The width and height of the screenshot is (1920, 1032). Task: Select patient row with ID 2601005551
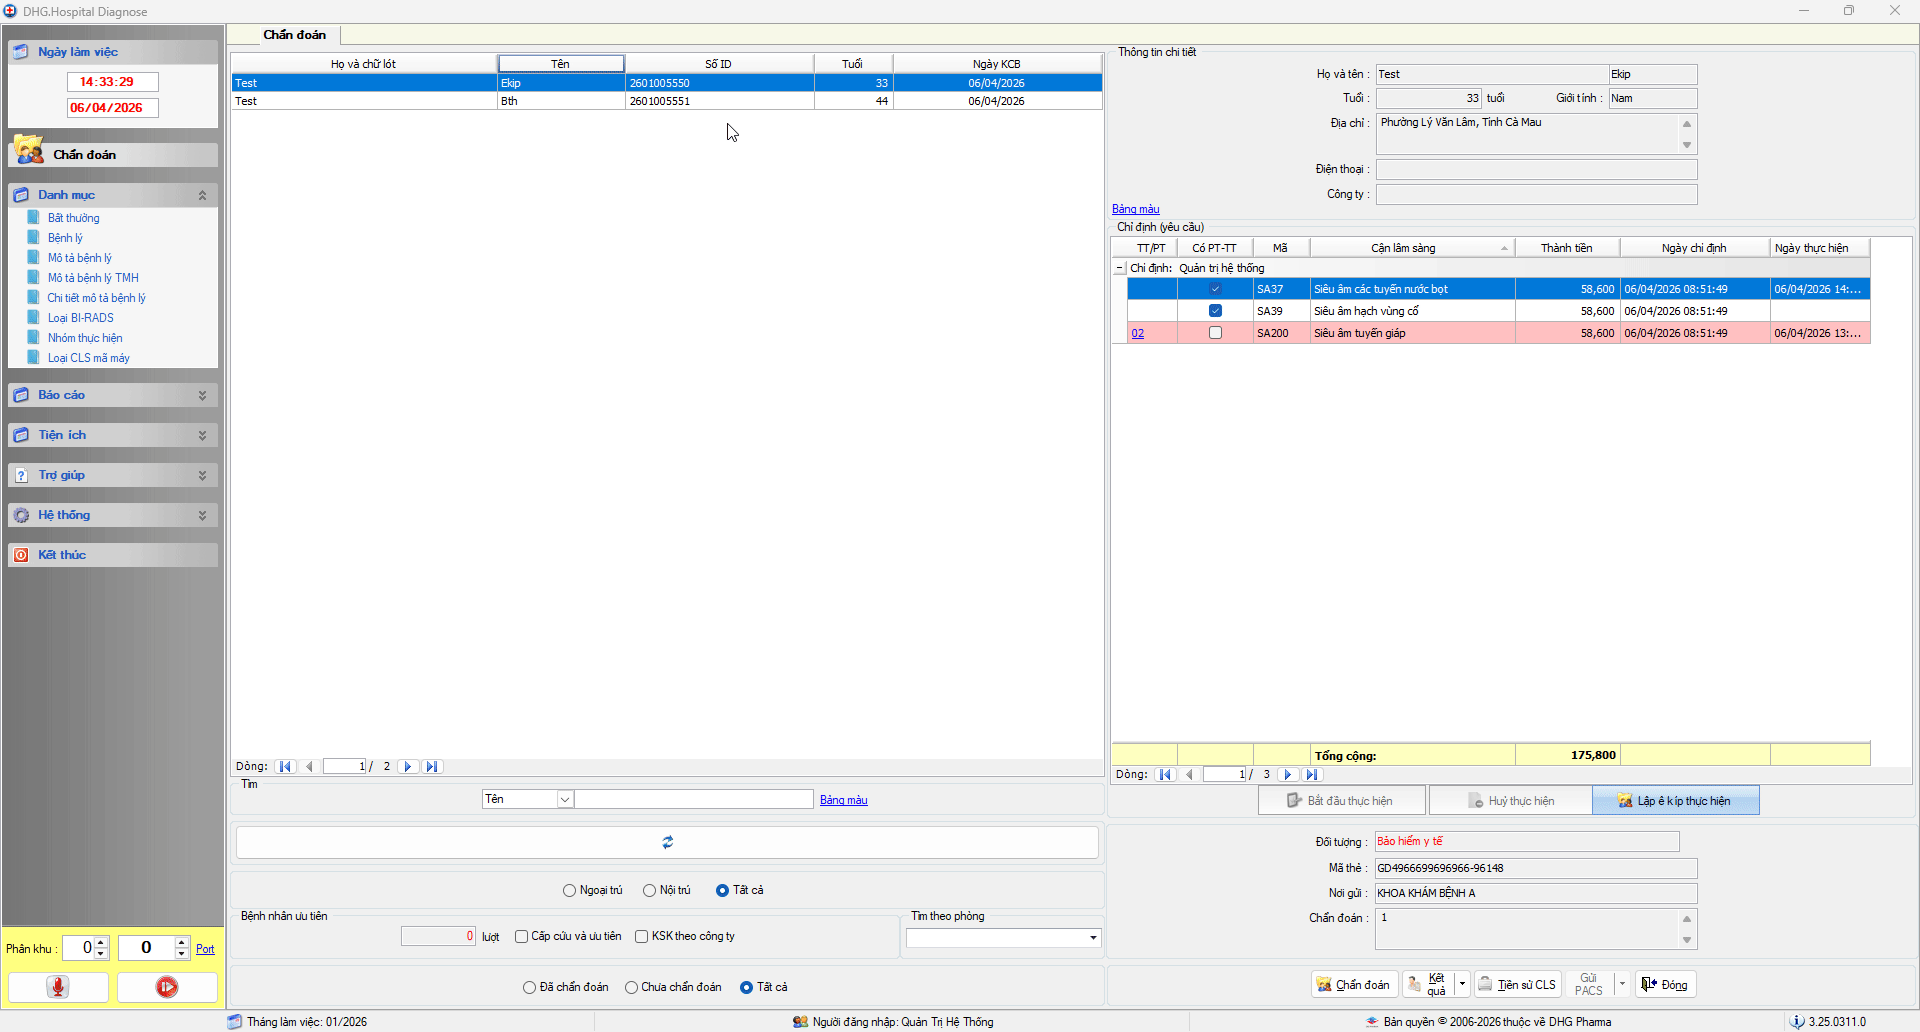pos(667,101)
